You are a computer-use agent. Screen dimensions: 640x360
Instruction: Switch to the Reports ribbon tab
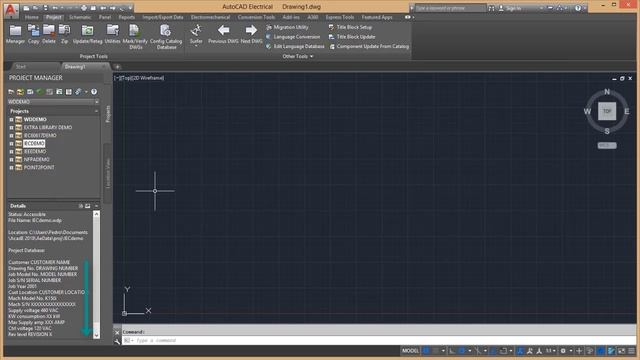coord(127,17)
